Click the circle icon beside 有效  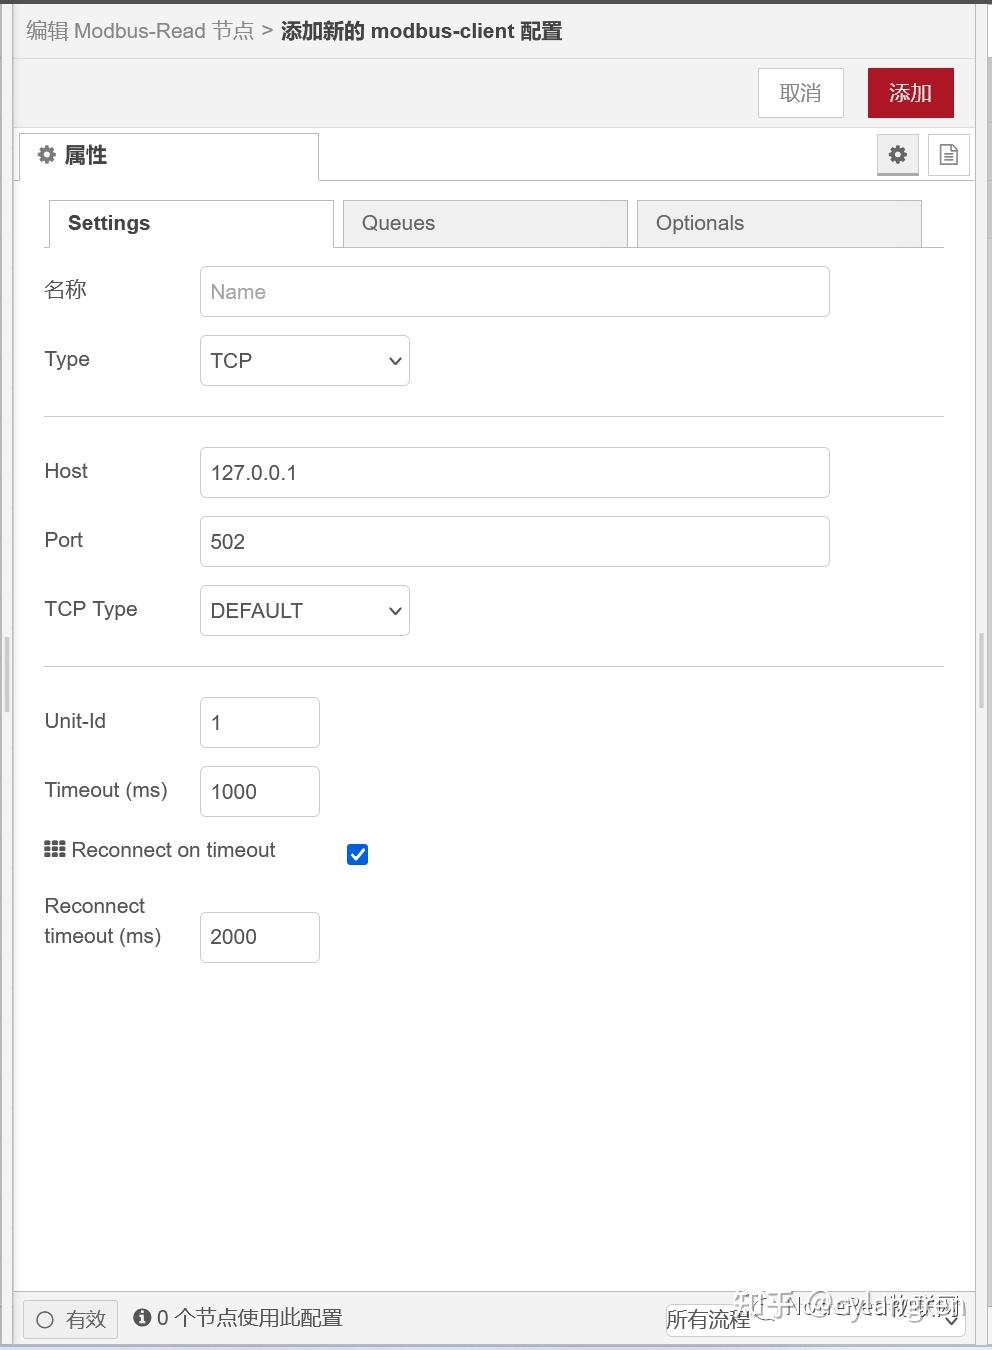42,1319
